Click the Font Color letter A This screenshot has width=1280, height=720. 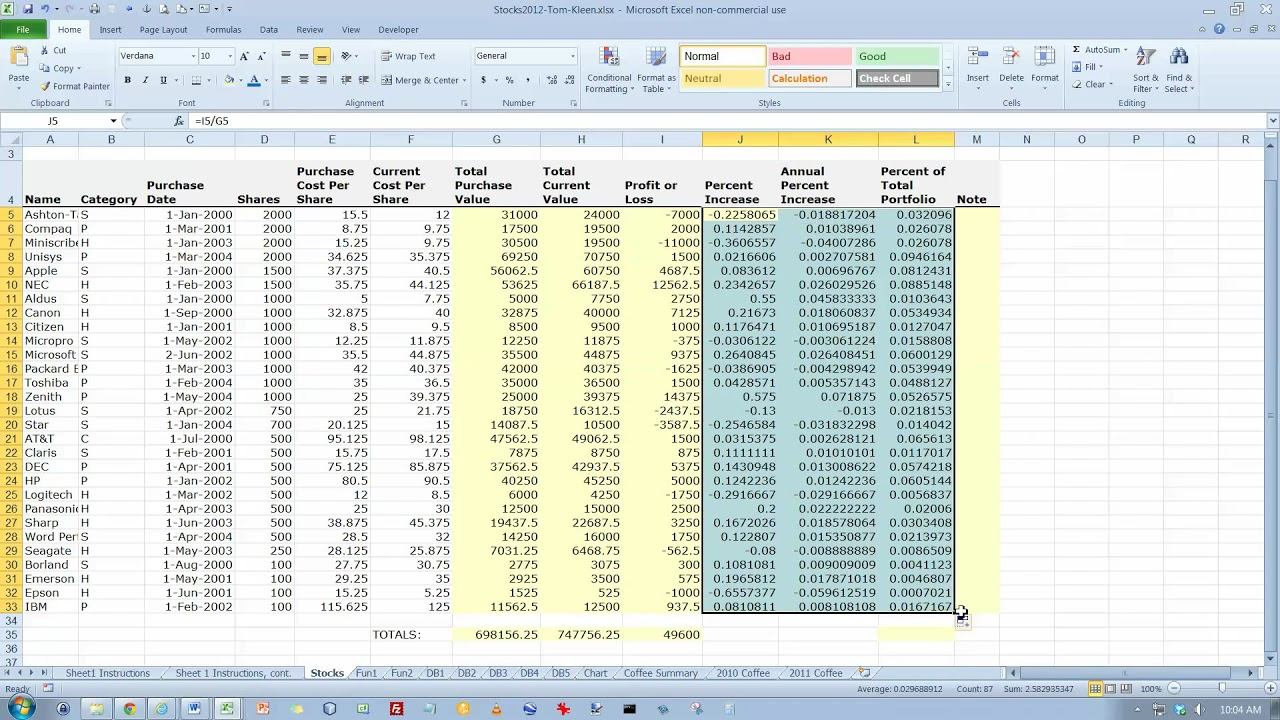tap(254, 80)
